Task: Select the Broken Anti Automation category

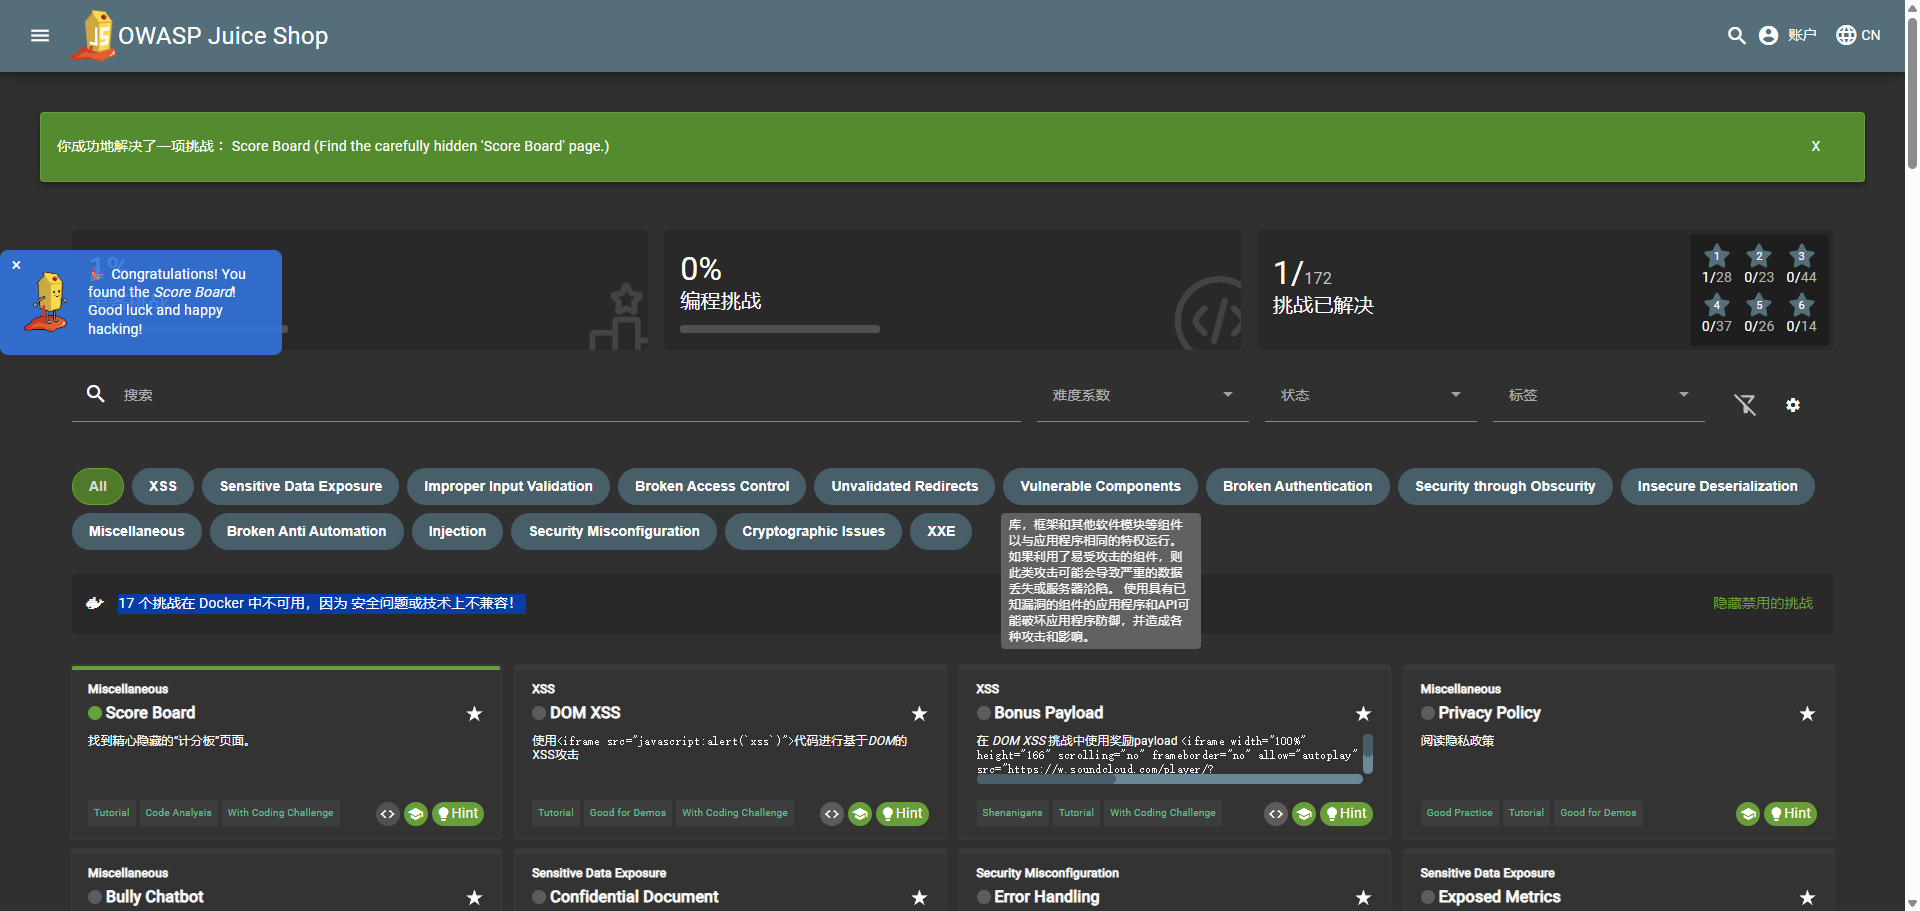Action: coord(307,532)
